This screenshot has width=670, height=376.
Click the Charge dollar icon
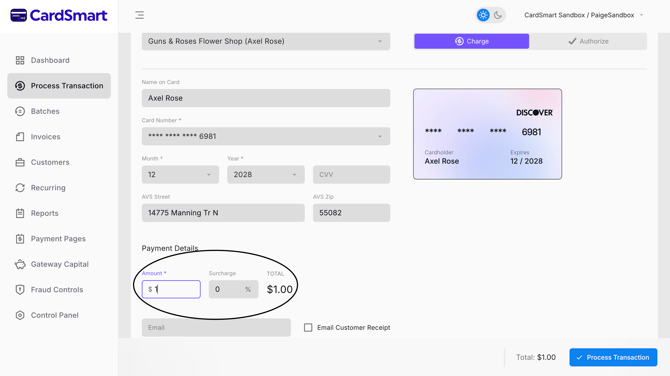tap(459, 41)
